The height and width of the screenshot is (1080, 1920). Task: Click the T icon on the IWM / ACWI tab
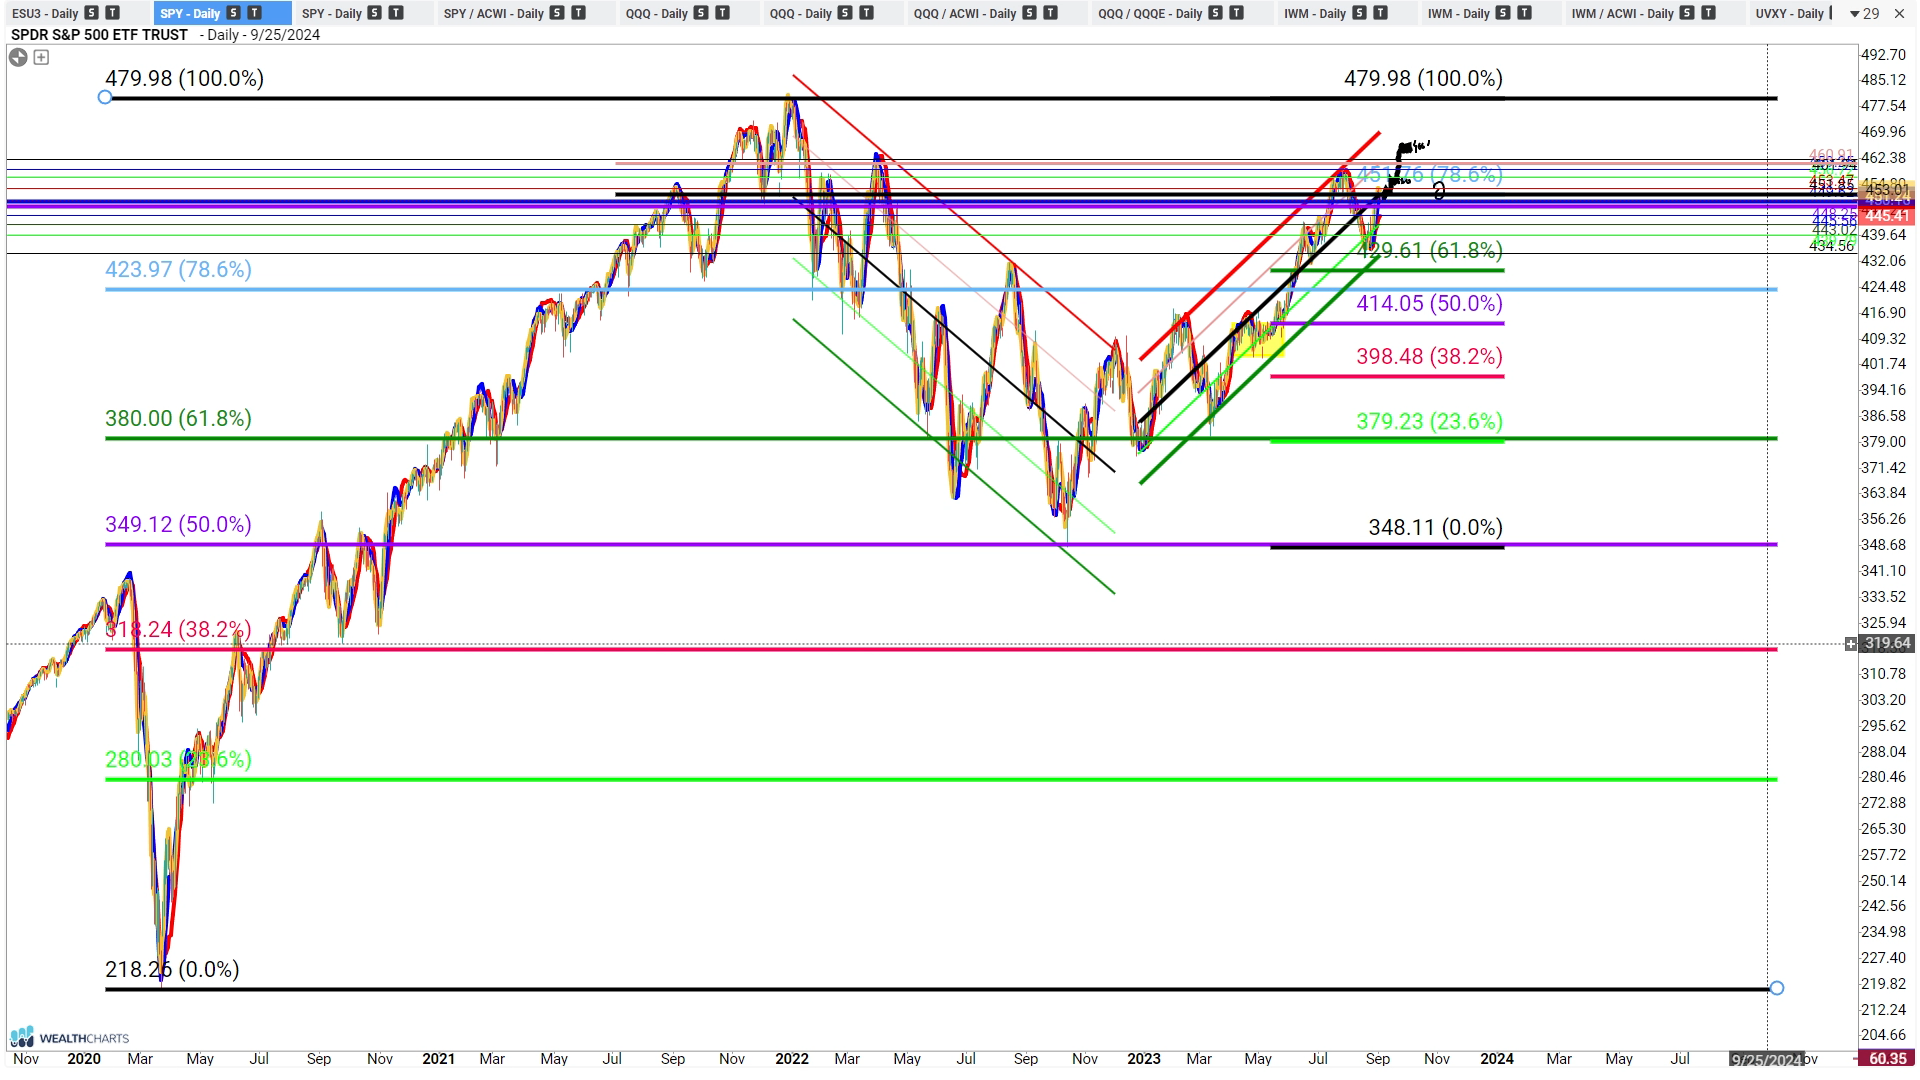click(1708, 13)
